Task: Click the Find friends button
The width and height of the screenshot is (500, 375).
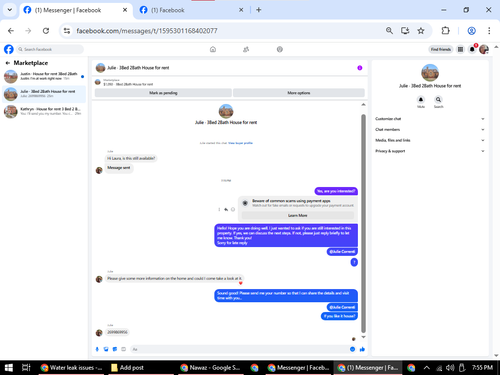Action: [440, 49]
